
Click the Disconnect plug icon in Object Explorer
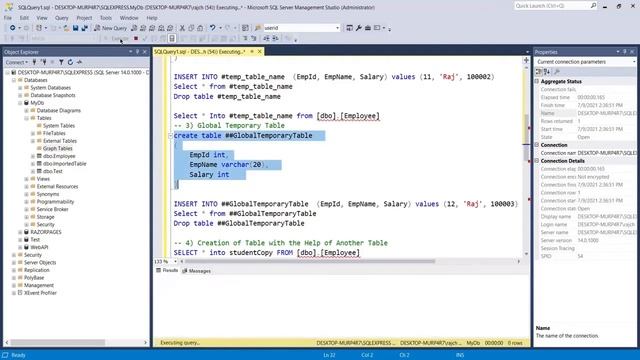pyautogui.click(x=43, y=62)
